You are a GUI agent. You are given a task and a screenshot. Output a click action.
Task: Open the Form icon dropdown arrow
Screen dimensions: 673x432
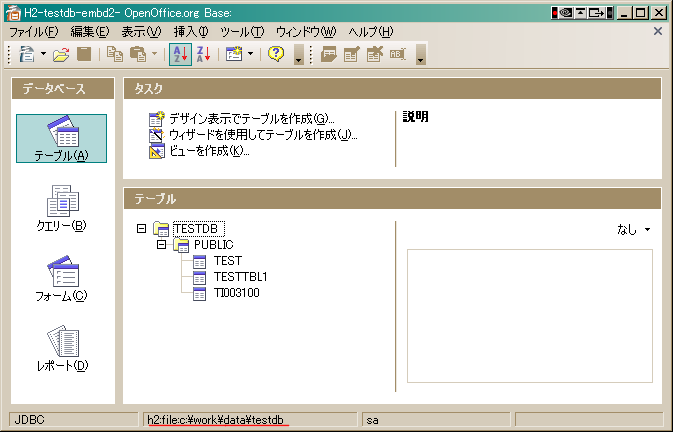pos(251,54)
